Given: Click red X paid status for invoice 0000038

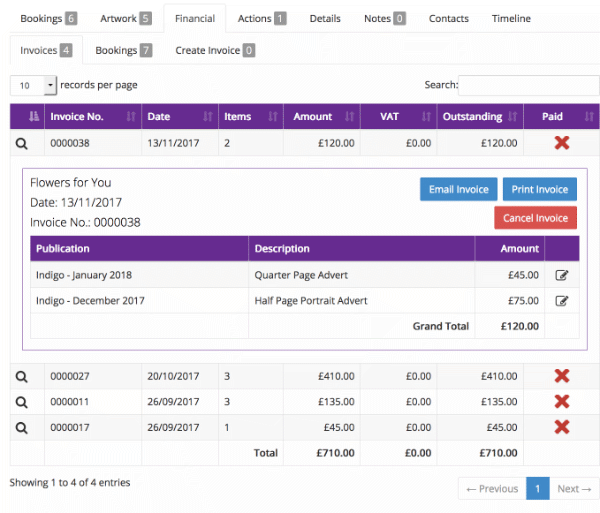Looking at the screenshot, I should 561,143.
